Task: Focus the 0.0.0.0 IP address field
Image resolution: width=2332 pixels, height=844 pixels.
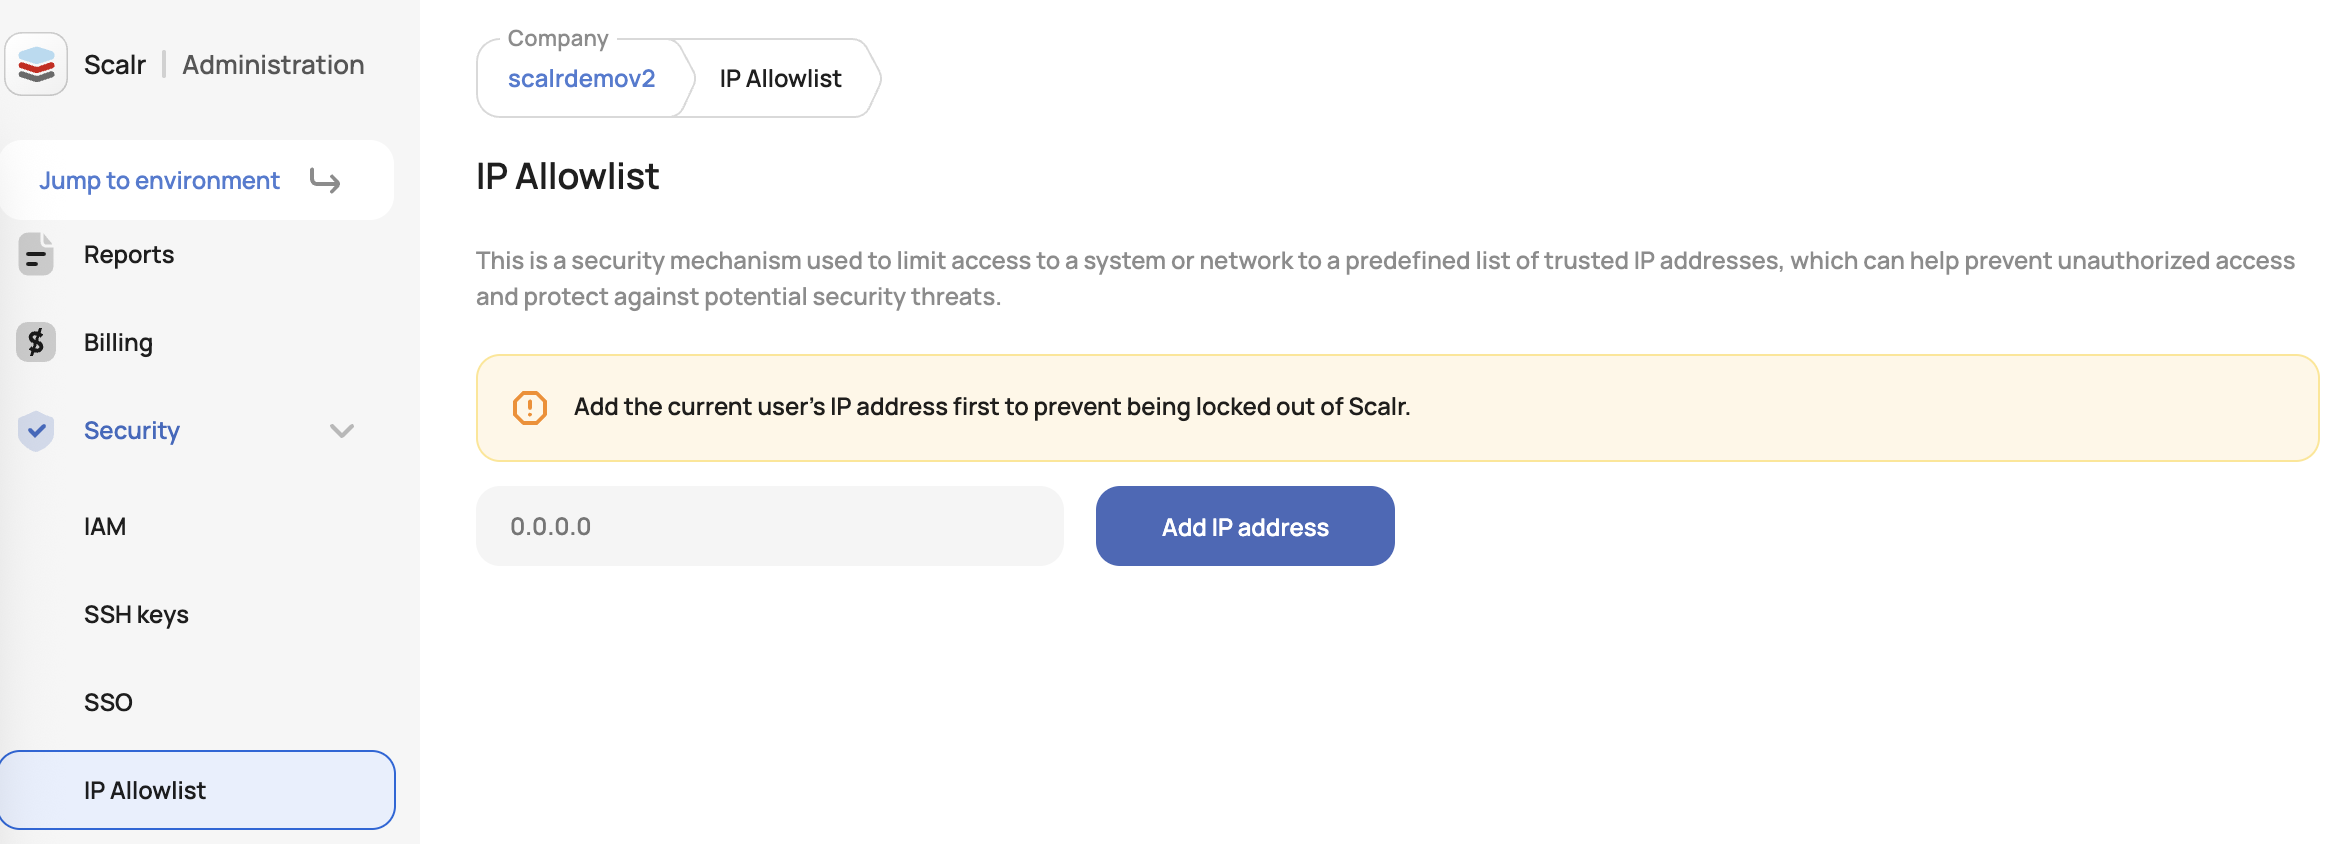Action: coord(770,526)
